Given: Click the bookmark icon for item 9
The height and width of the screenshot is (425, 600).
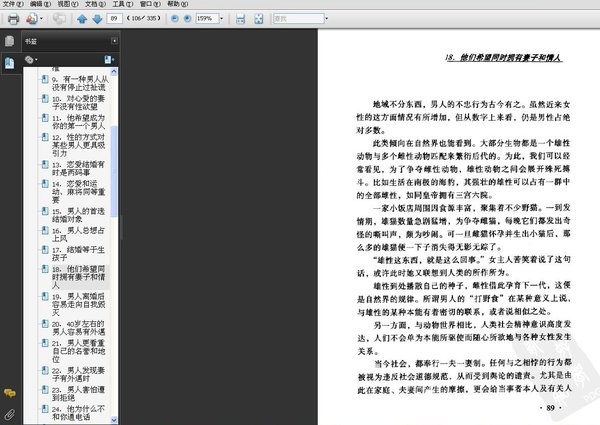Looking at the screenshot, I should tap(45, 79).
